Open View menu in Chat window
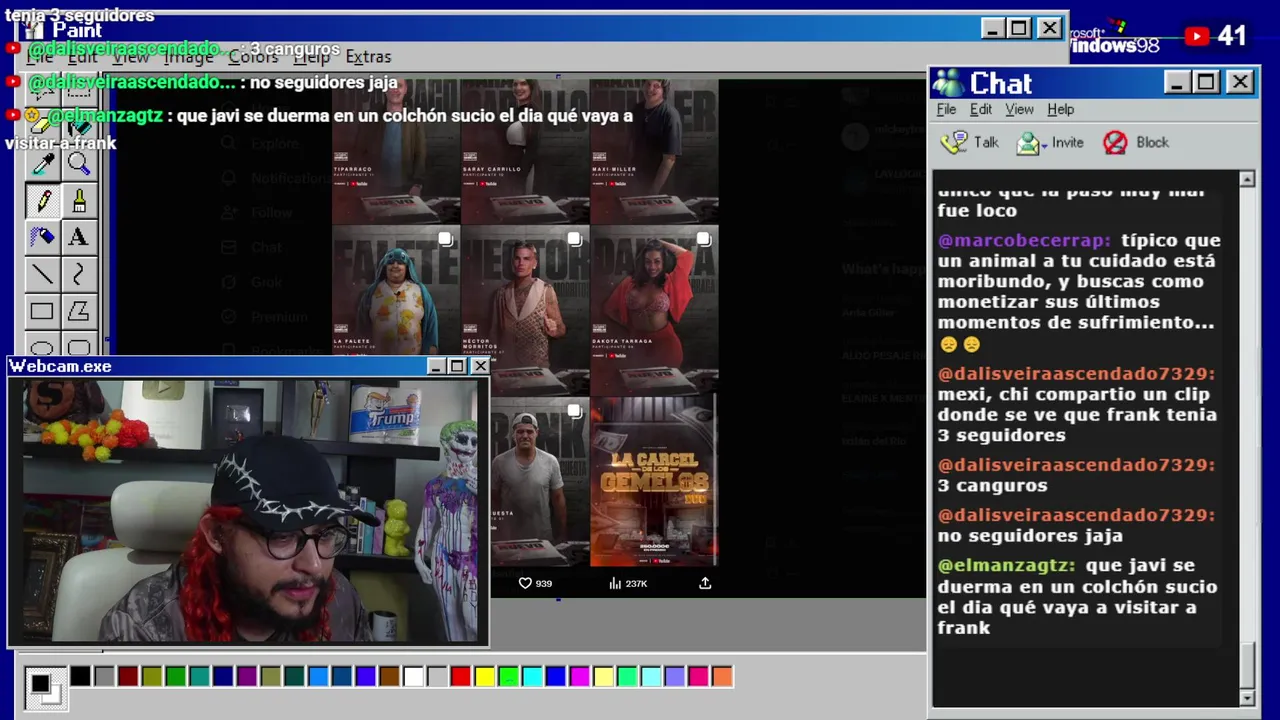1280x720 pixels. tap(1019, 110)
